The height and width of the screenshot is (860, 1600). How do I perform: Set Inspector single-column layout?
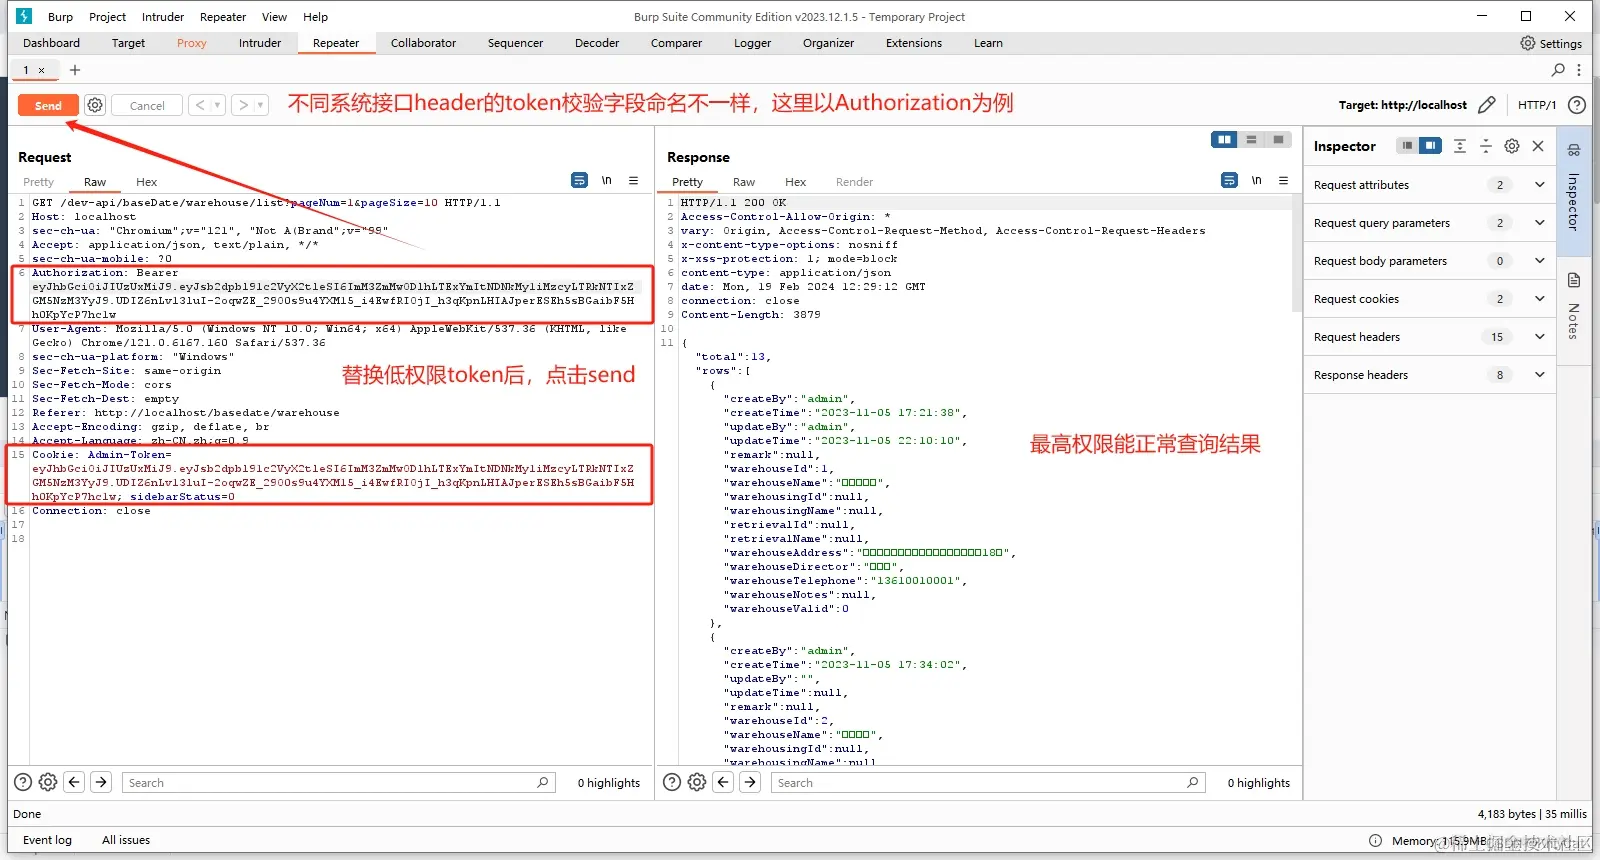pyautogui.click(x=1407, y=146)
